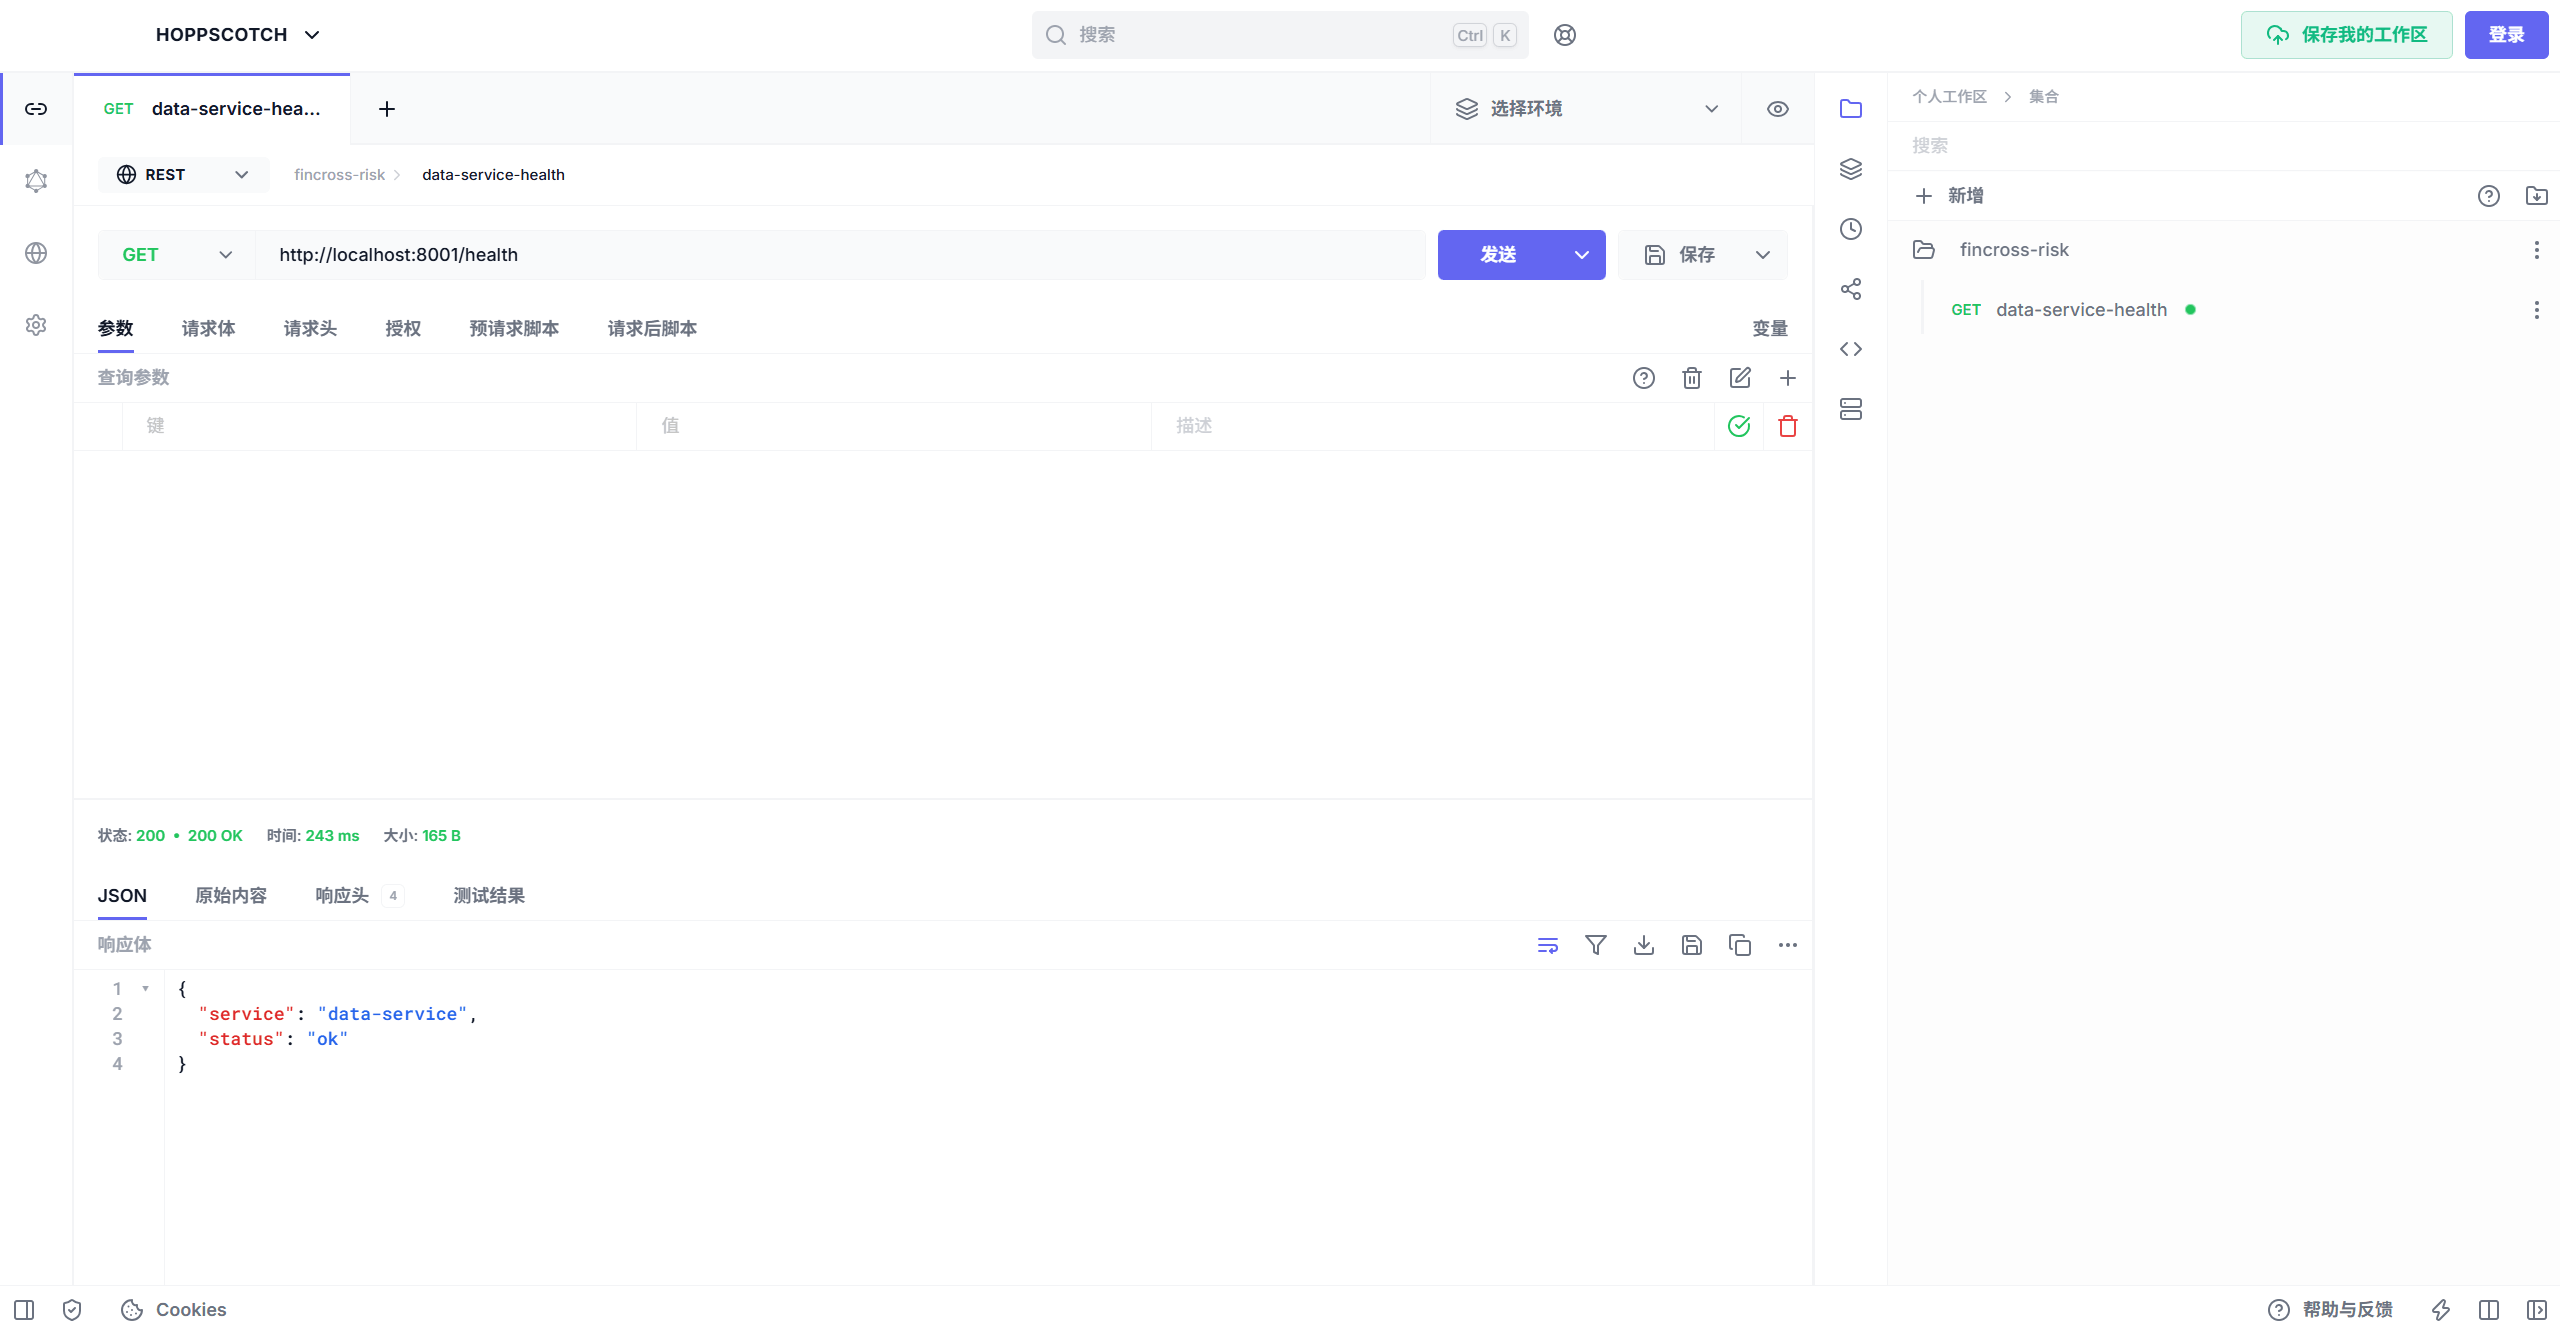2560x1333 pixels.
Task: Open the REST section in the left sidebar
Action: pyautogui.click(x=36, y=109)
